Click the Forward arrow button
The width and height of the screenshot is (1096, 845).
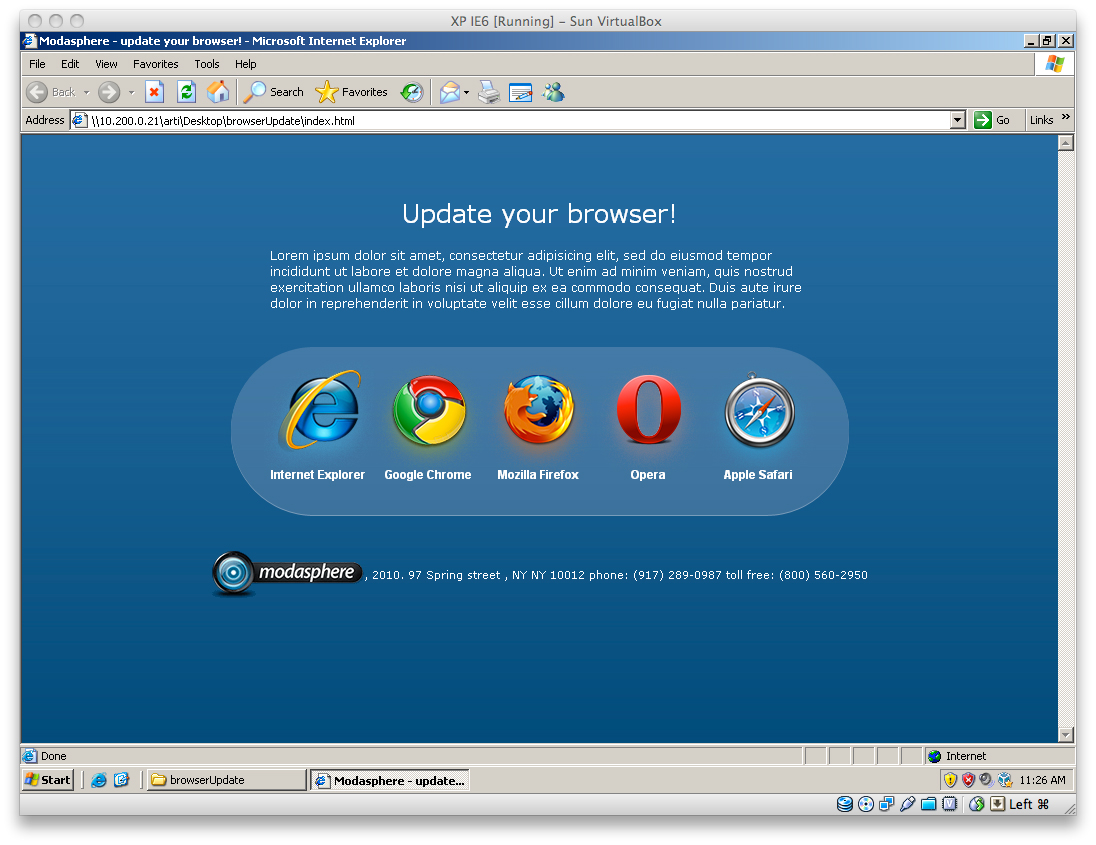108,92
